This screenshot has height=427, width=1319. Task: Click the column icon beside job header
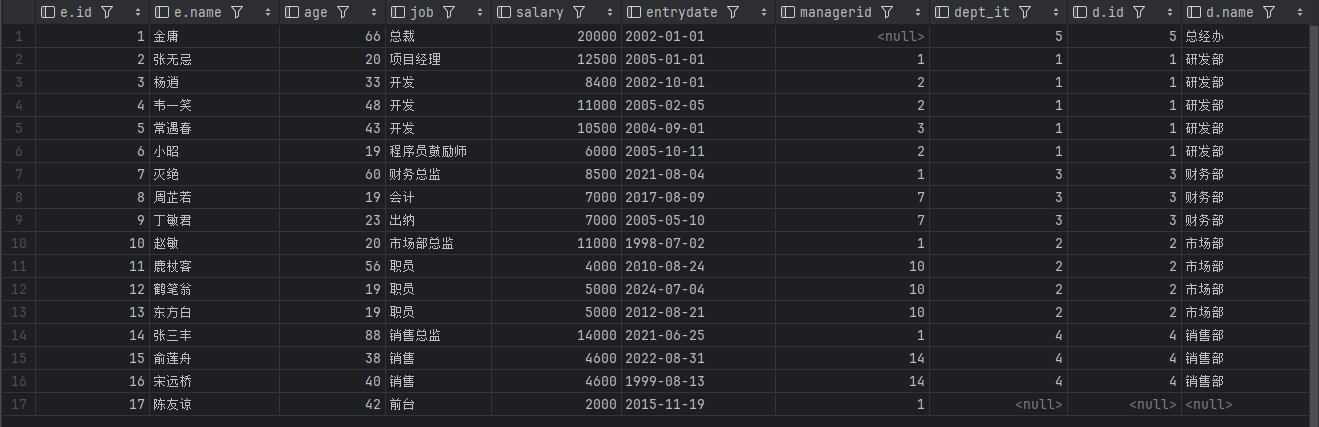[x=398, y=13]
